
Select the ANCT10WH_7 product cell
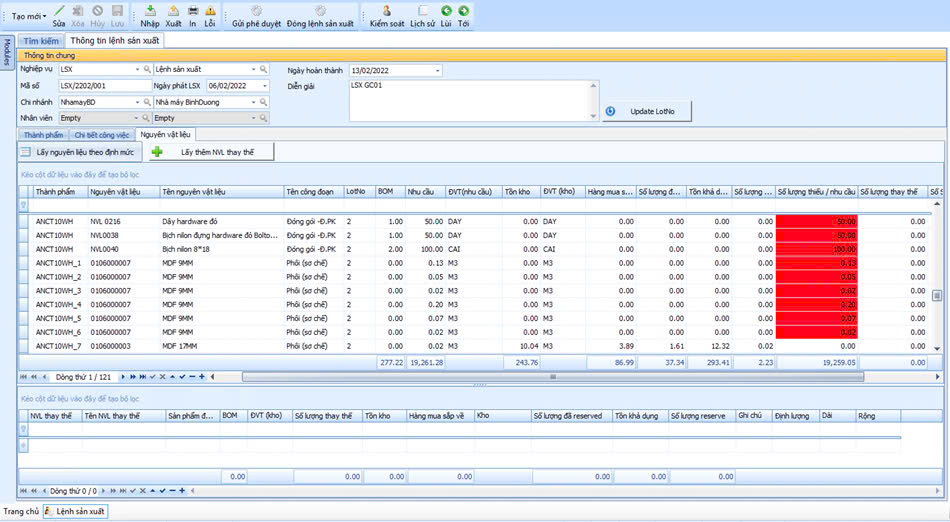pyautogui.click(x=59, y=346)
